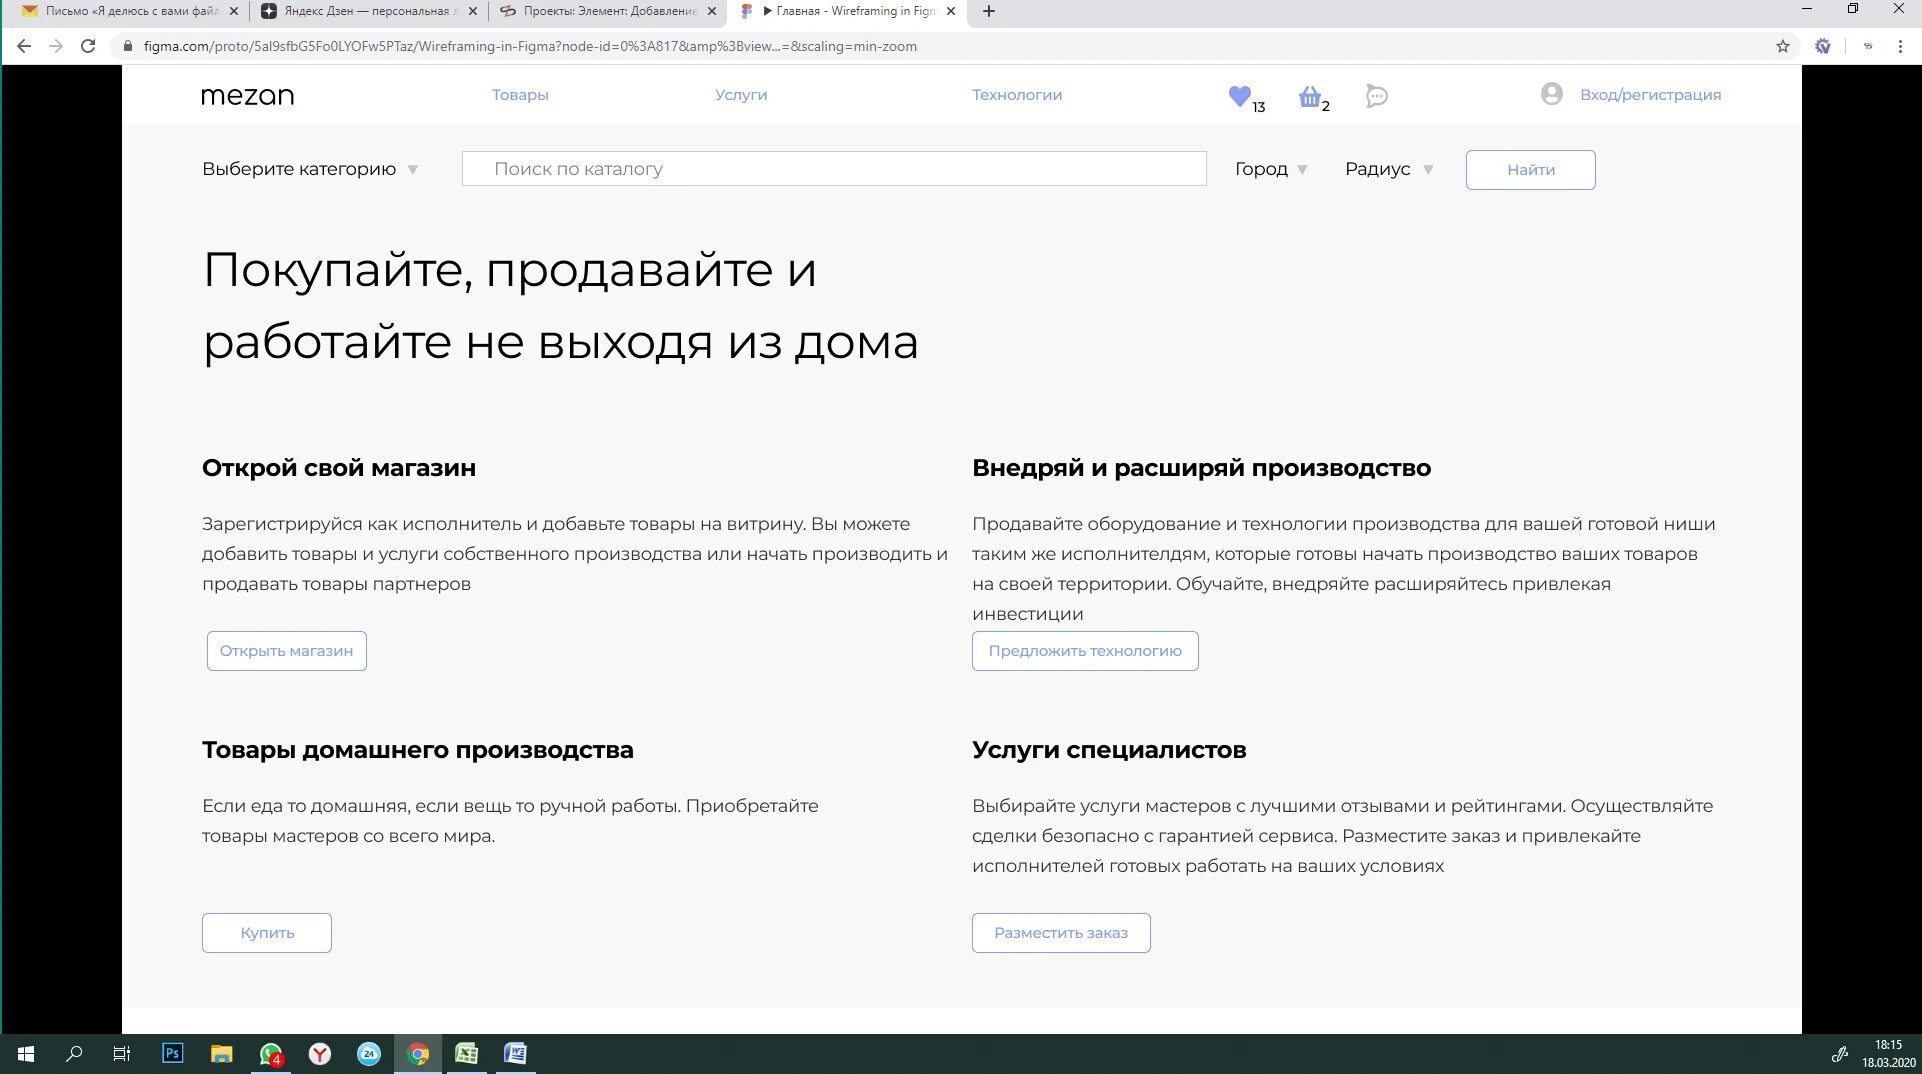Open Chrome three-dot menu
Screen dimensions: 1922x1074
click(x=1900, y=46)
